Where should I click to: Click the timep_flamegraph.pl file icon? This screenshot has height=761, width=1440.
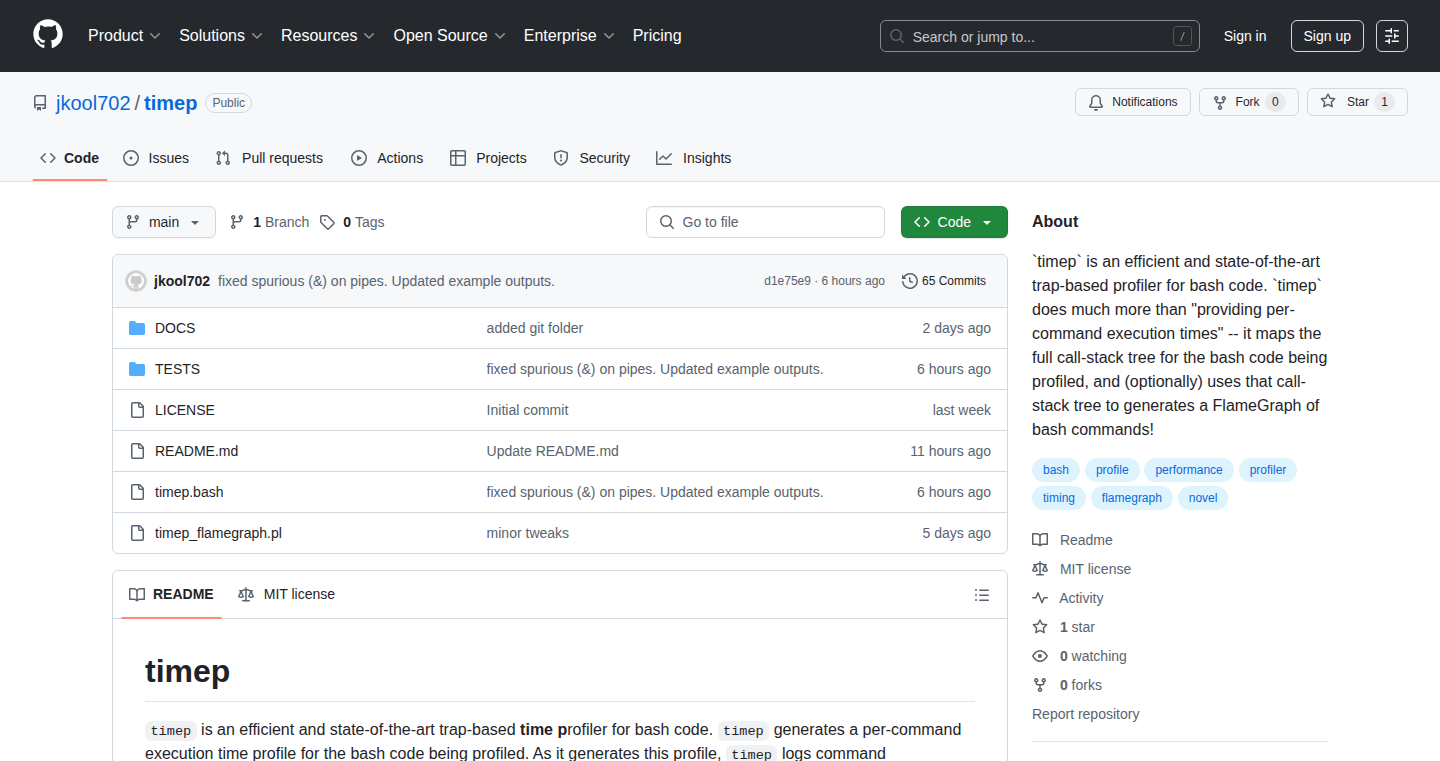[137, 533]
